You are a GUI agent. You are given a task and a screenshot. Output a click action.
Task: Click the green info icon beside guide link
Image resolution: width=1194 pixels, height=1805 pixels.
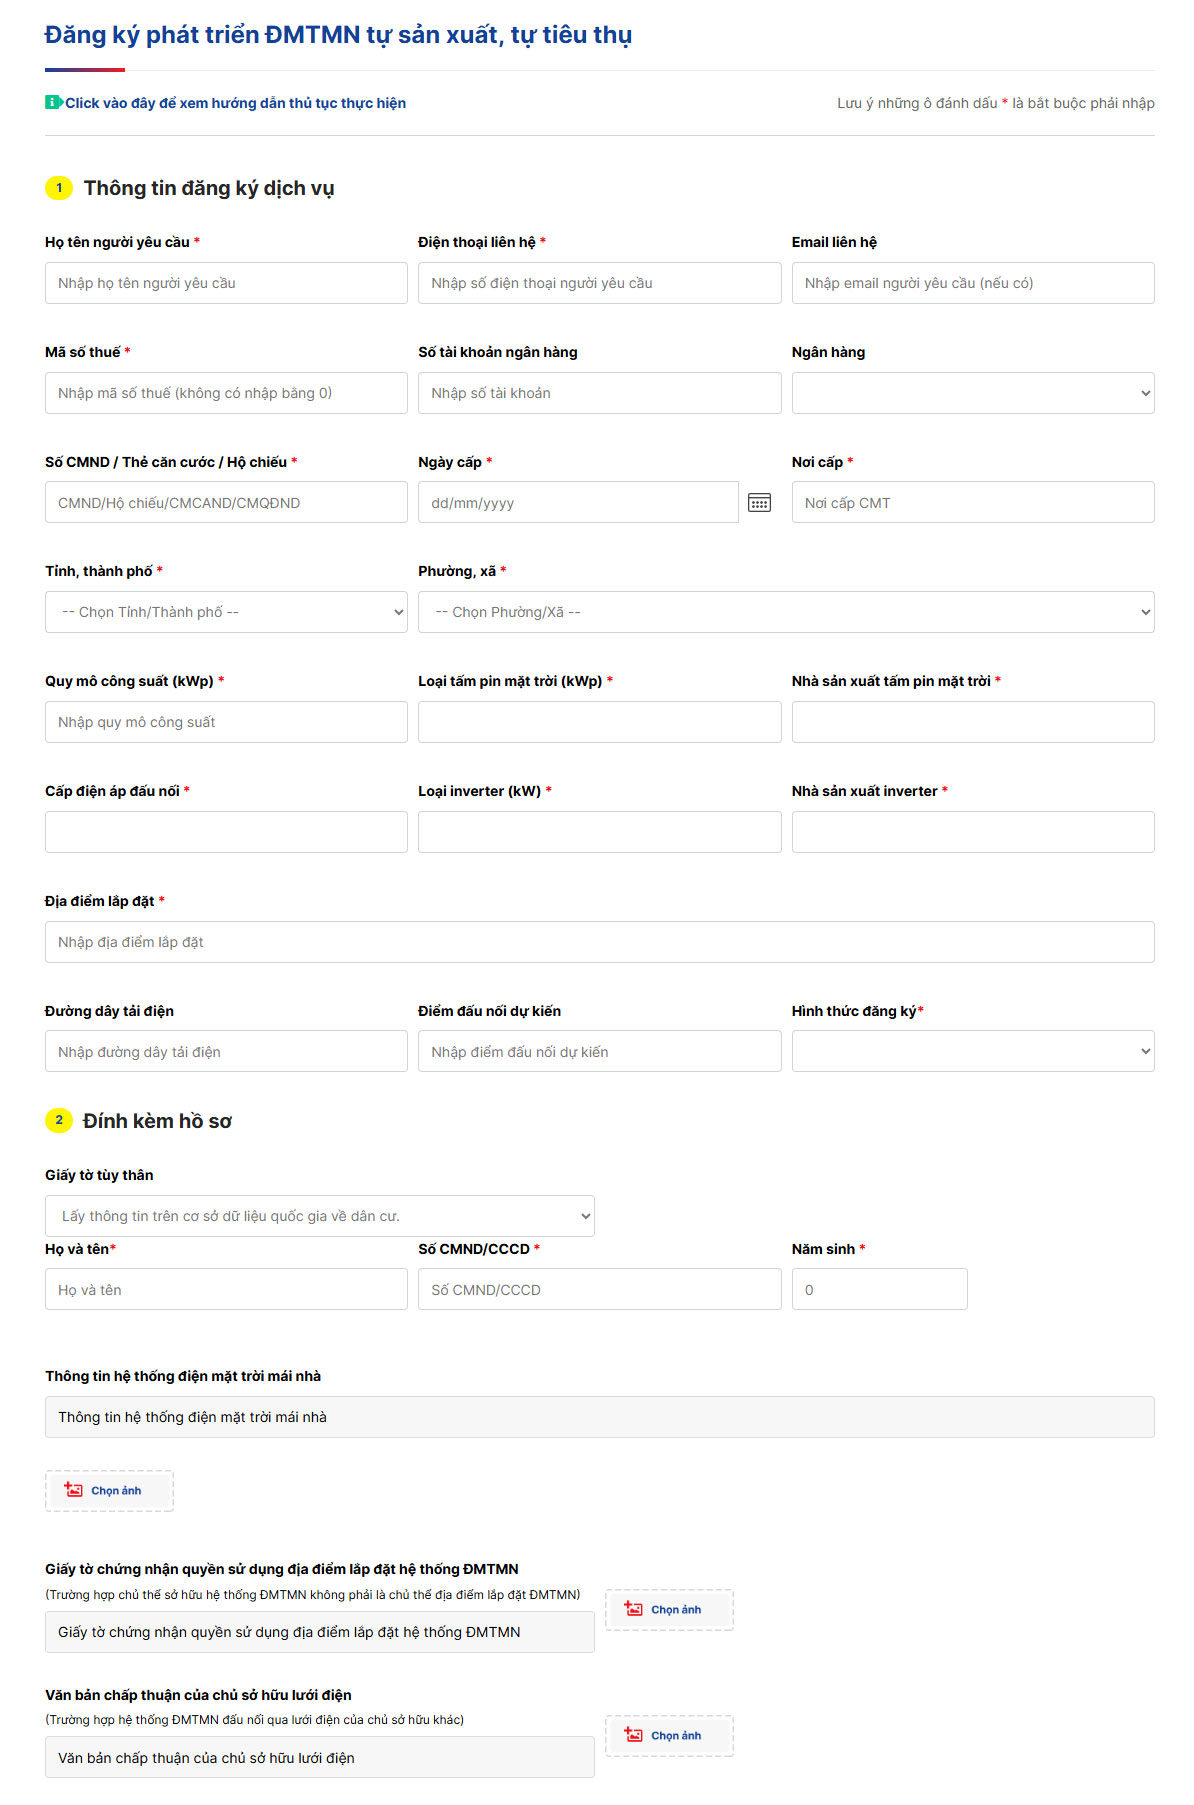point(53,102)
